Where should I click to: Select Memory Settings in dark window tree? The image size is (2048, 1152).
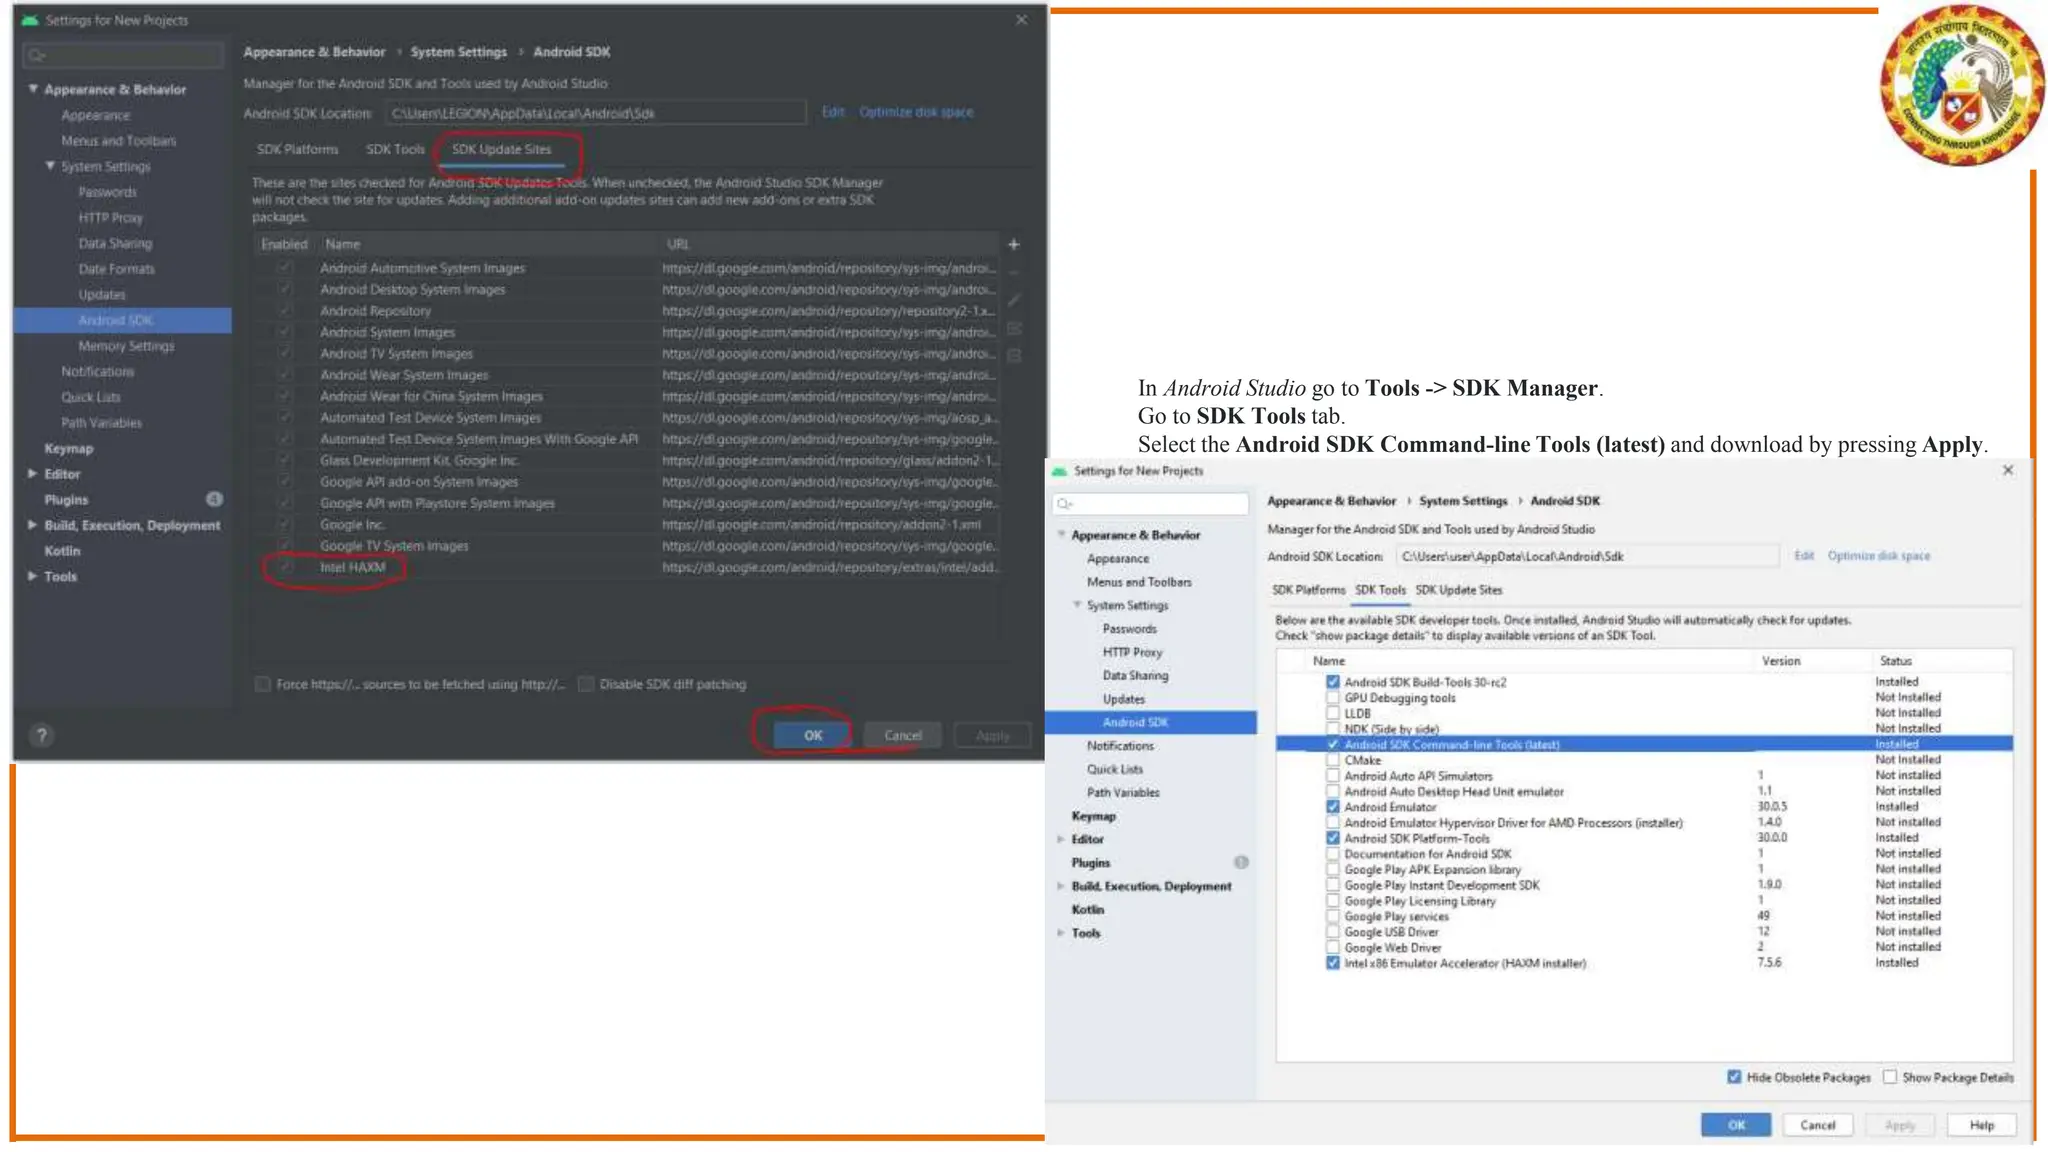click(126, 346)
